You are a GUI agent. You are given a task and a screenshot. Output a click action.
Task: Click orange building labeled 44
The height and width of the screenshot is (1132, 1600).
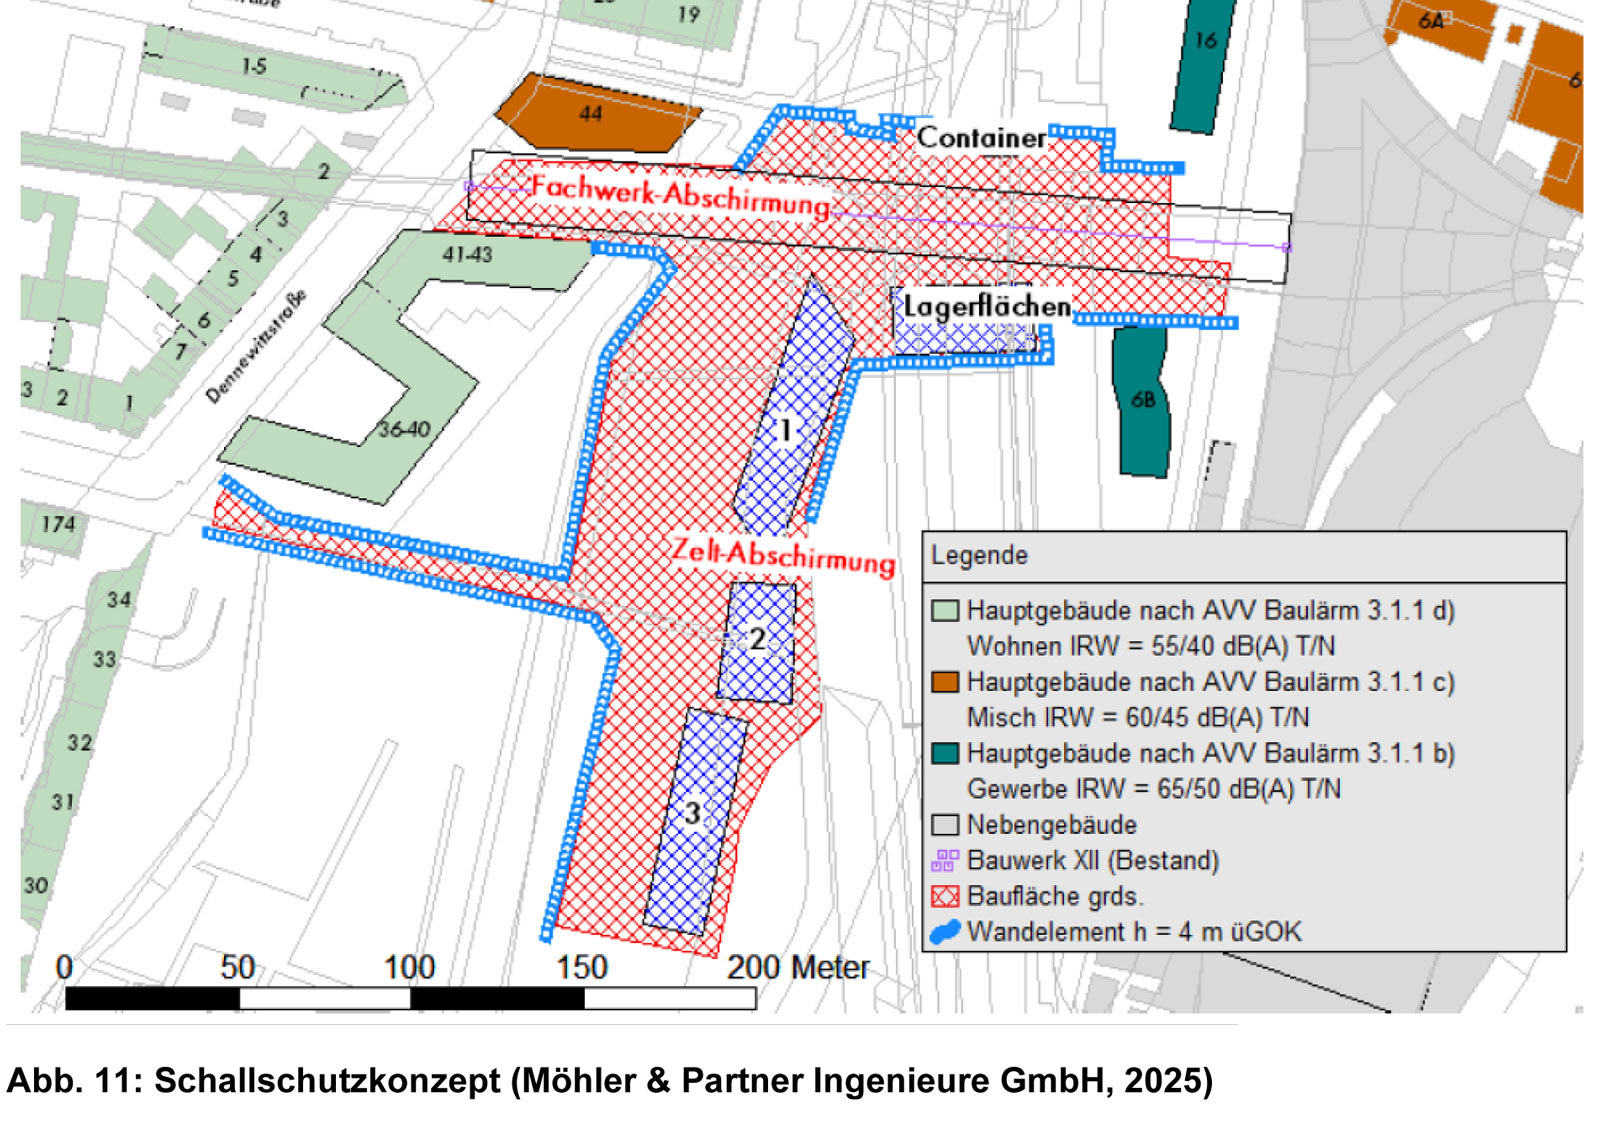click(x=590, y=114)
